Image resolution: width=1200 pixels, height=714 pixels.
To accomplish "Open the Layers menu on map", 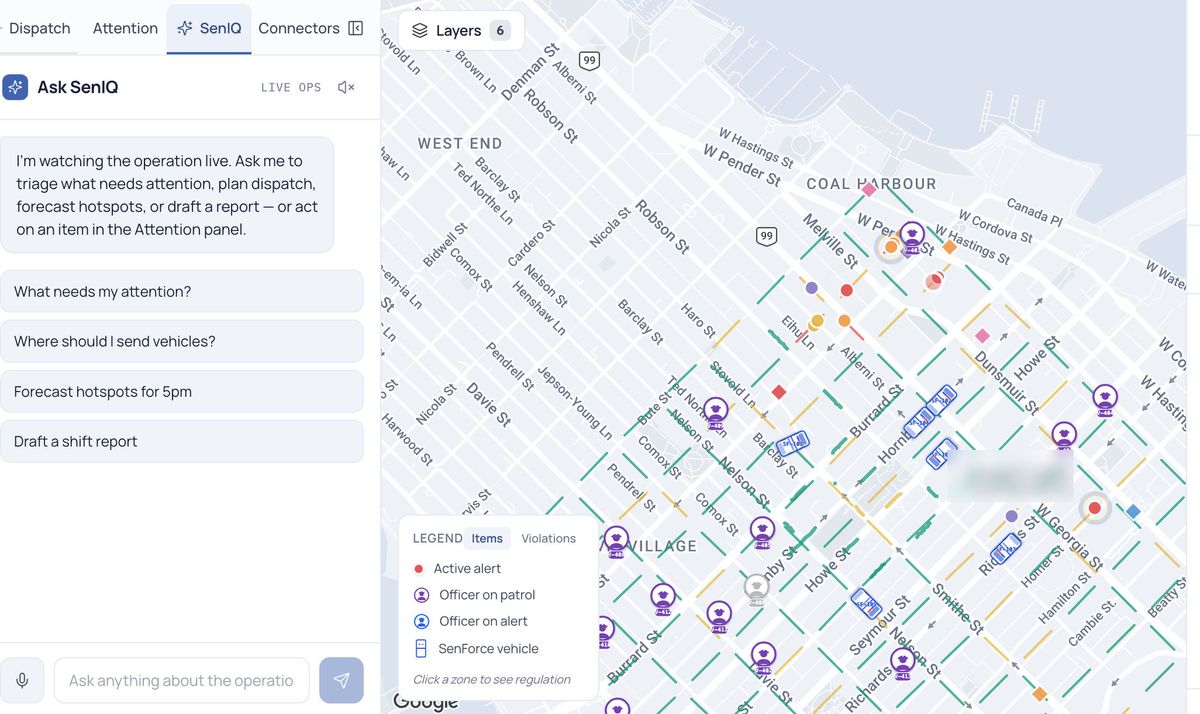I will click(461, 30).
